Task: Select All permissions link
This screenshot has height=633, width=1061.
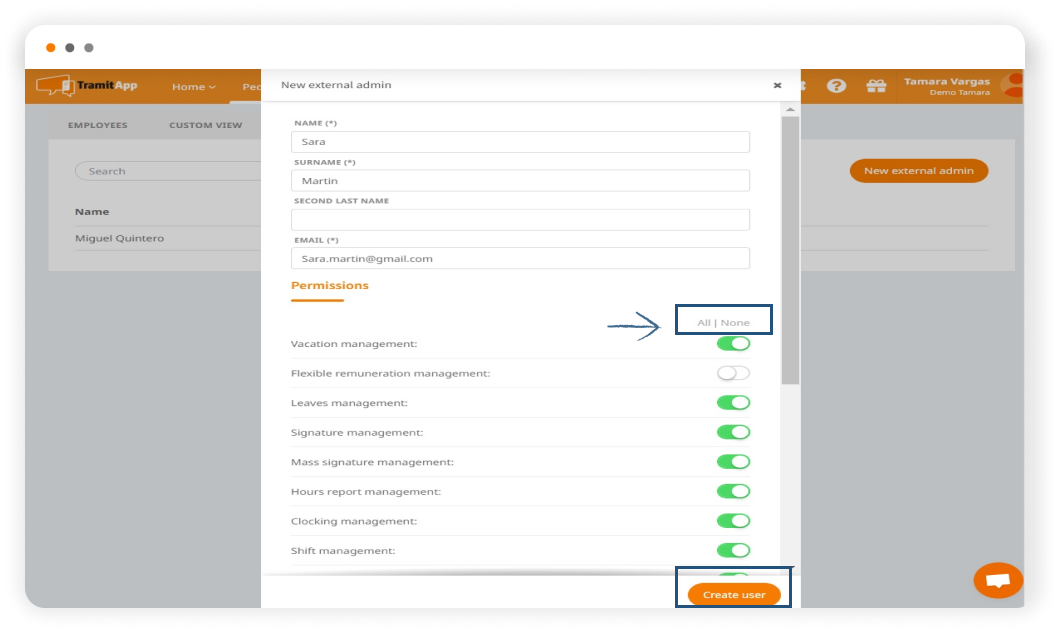Action: point(703,323)
